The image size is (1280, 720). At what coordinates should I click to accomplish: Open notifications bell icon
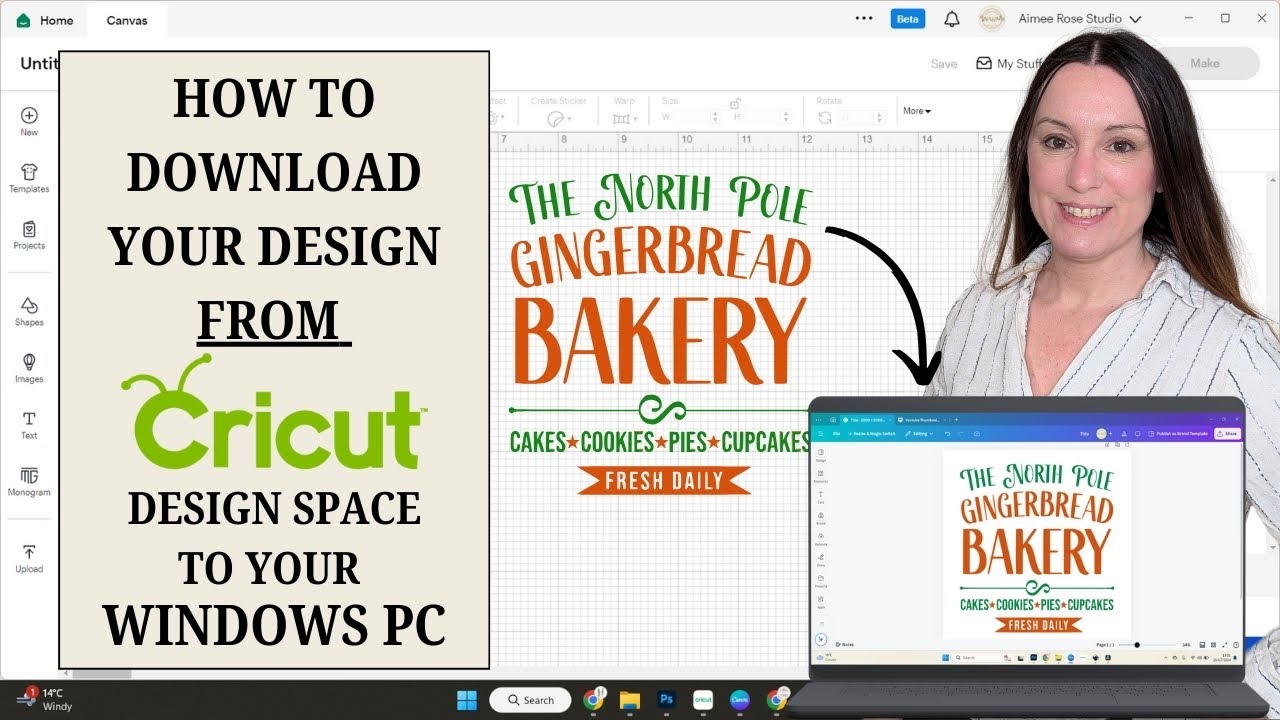(x=952, y=19)
